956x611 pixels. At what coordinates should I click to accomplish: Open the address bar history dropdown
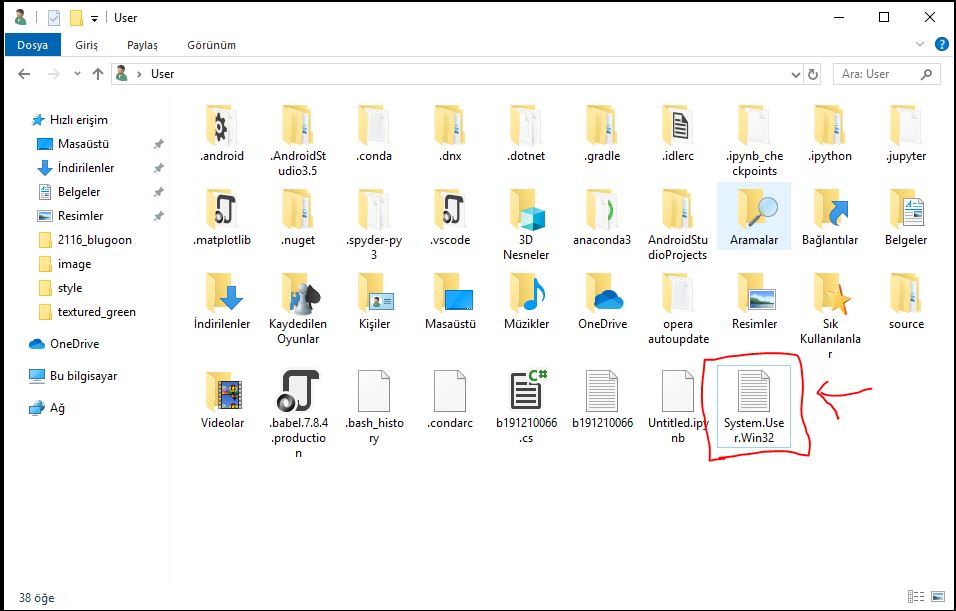point(796,74)
